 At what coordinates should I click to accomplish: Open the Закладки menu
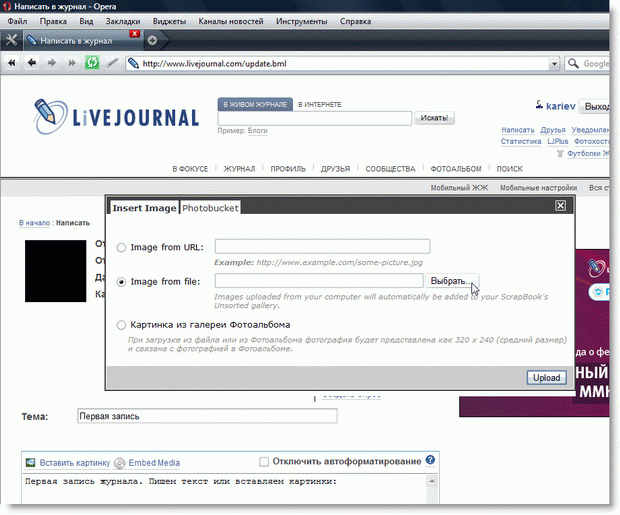pos(123,21)
